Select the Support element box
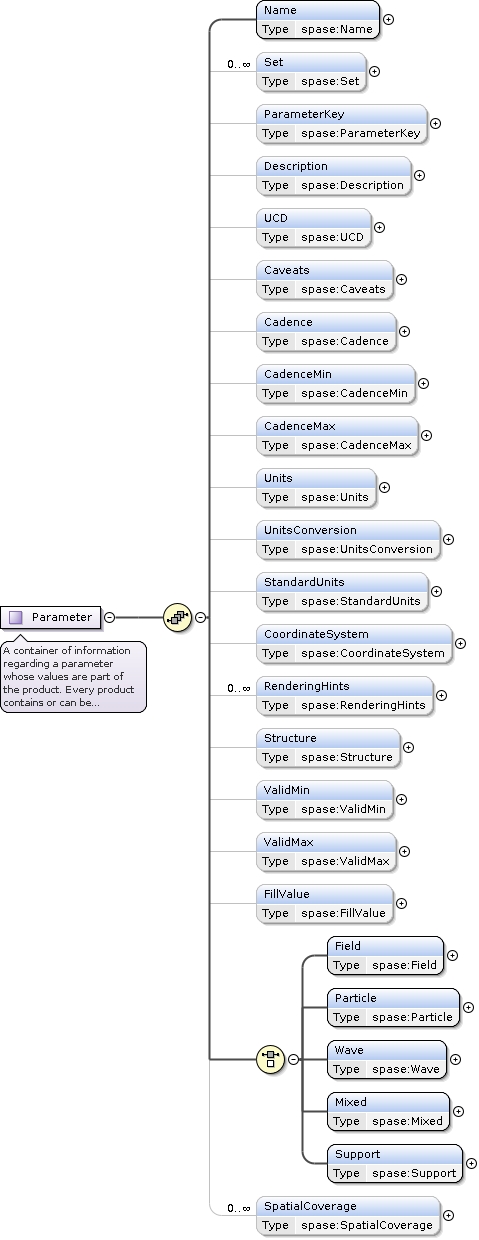This screenshot has width=479, height=1240. pos(395,1163)
